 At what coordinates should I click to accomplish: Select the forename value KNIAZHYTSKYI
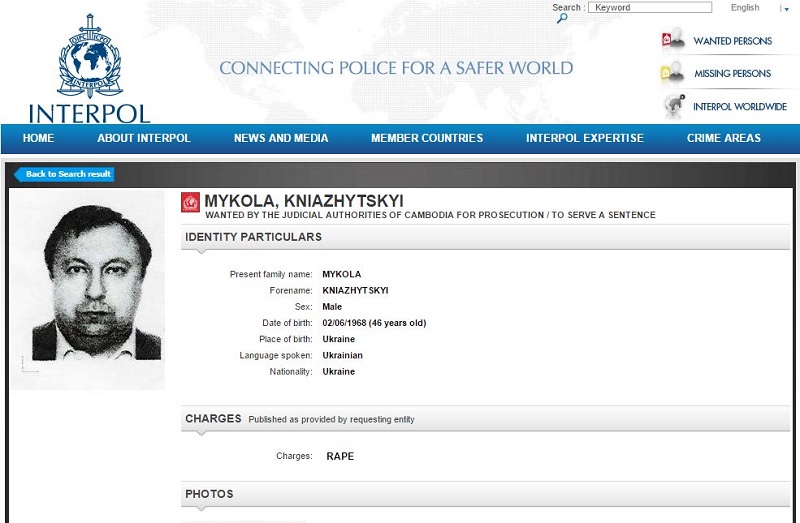355,290
